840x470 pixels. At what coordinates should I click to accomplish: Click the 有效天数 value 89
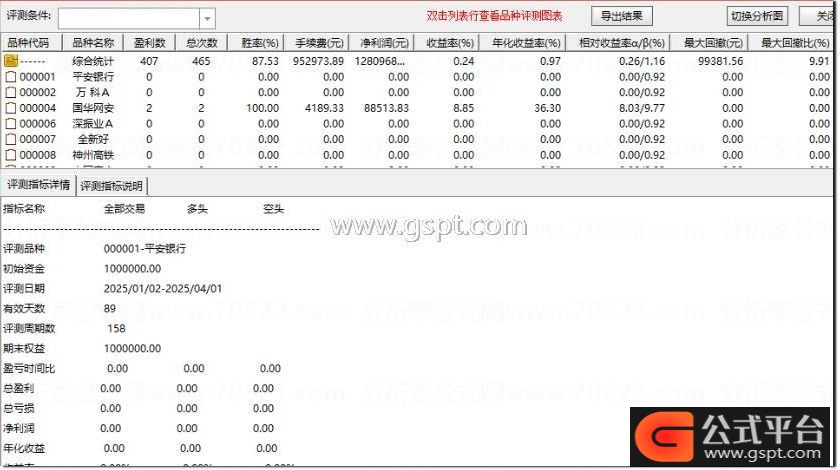pyautogui.click(x=109, y=308)
